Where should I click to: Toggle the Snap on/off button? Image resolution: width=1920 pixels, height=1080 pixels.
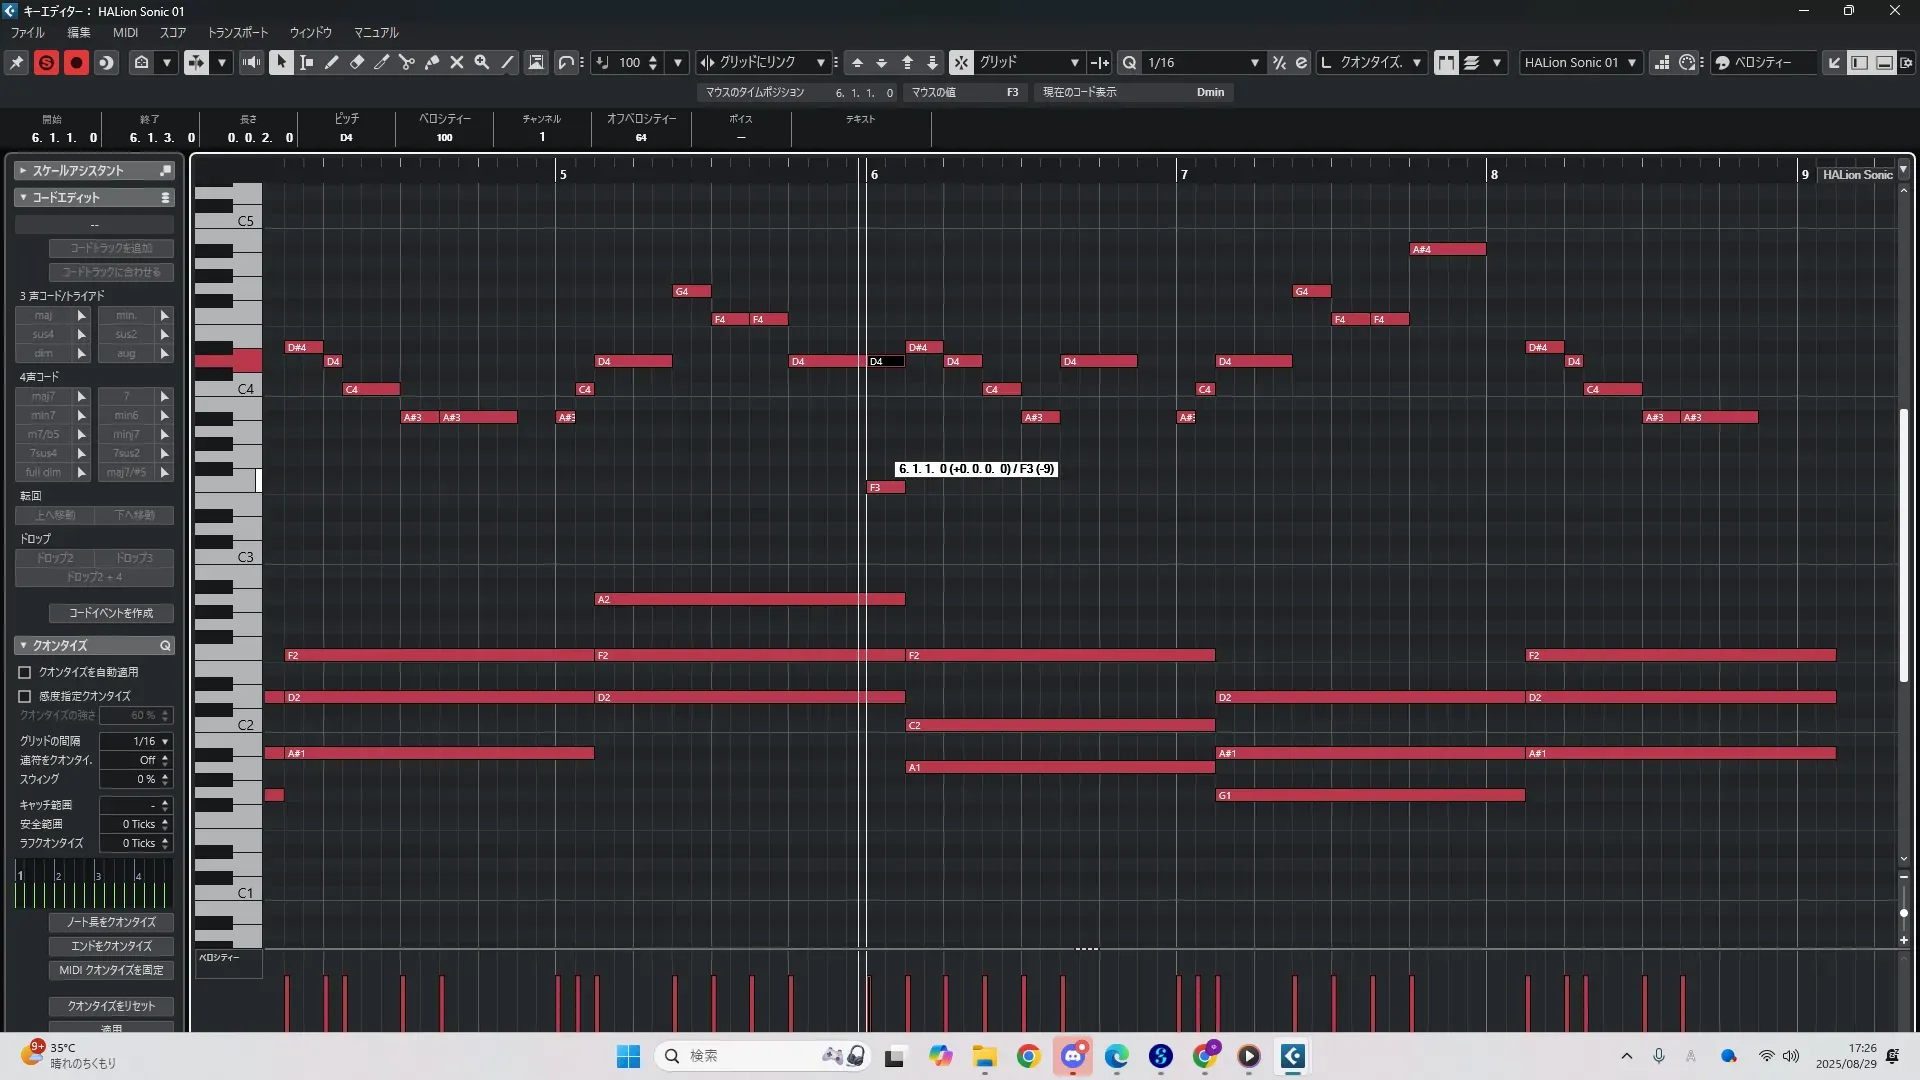click(x=960, y=62)
